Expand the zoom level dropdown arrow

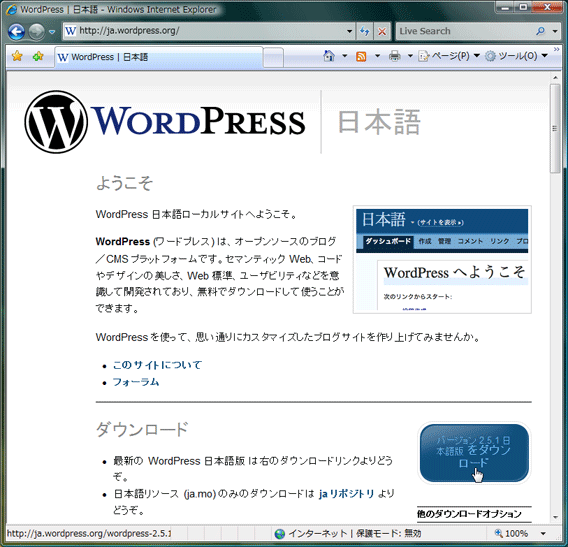[543, 533]
